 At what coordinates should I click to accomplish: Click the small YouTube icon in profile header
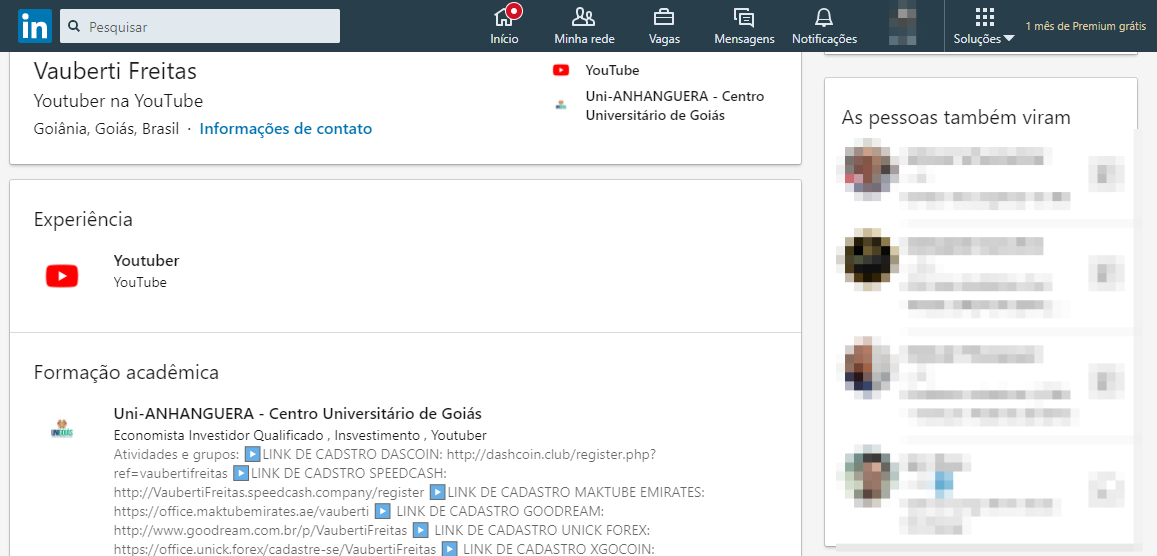point(561,71)
